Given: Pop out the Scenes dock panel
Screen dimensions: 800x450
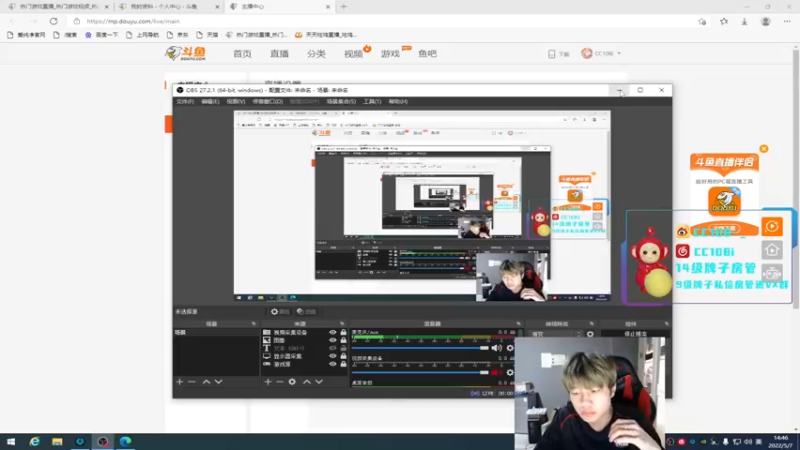Looking at the screenshot, I should 254,323.
